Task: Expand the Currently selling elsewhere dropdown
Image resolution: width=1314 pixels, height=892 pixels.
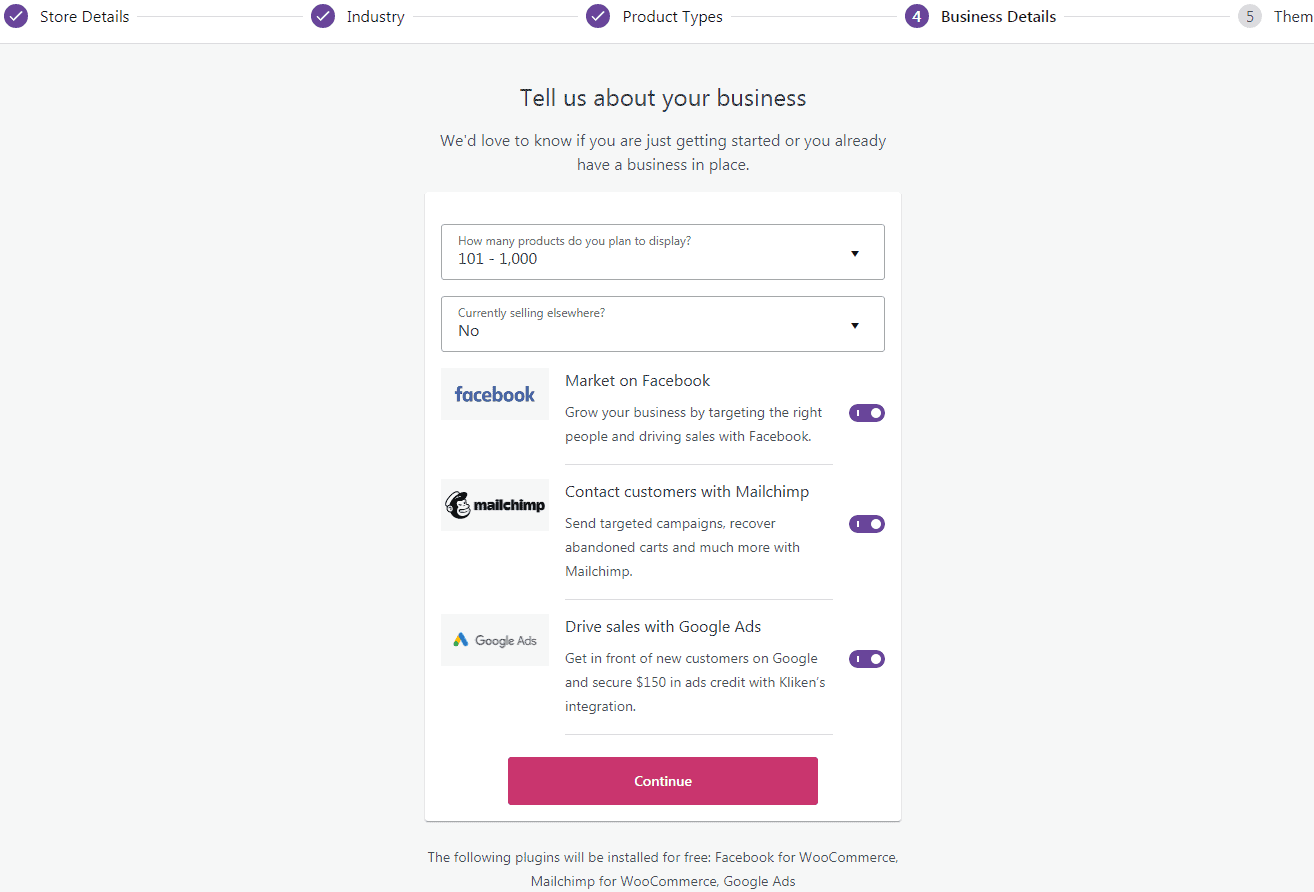Action: [x=662, y=324]
